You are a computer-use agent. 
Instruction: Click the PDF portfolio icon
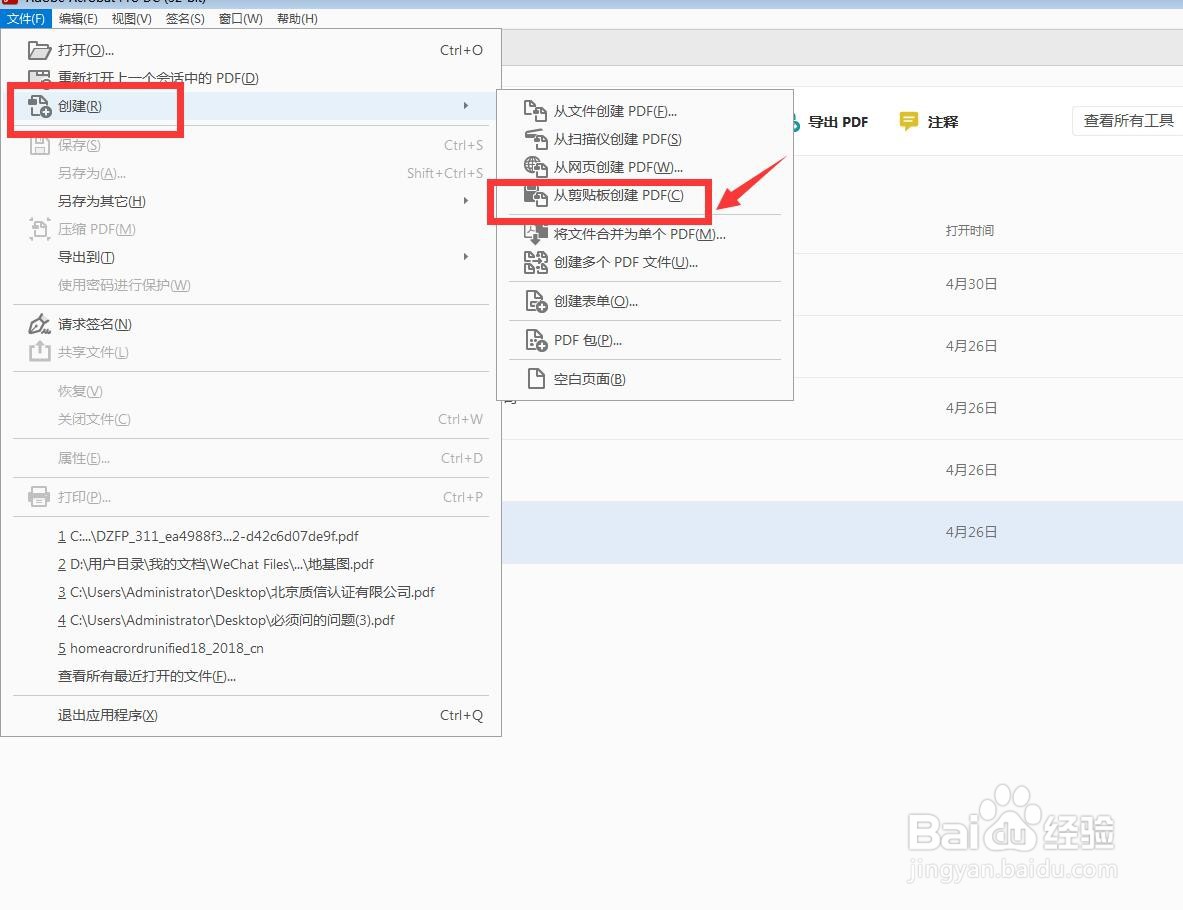click(x=535, y=340)
